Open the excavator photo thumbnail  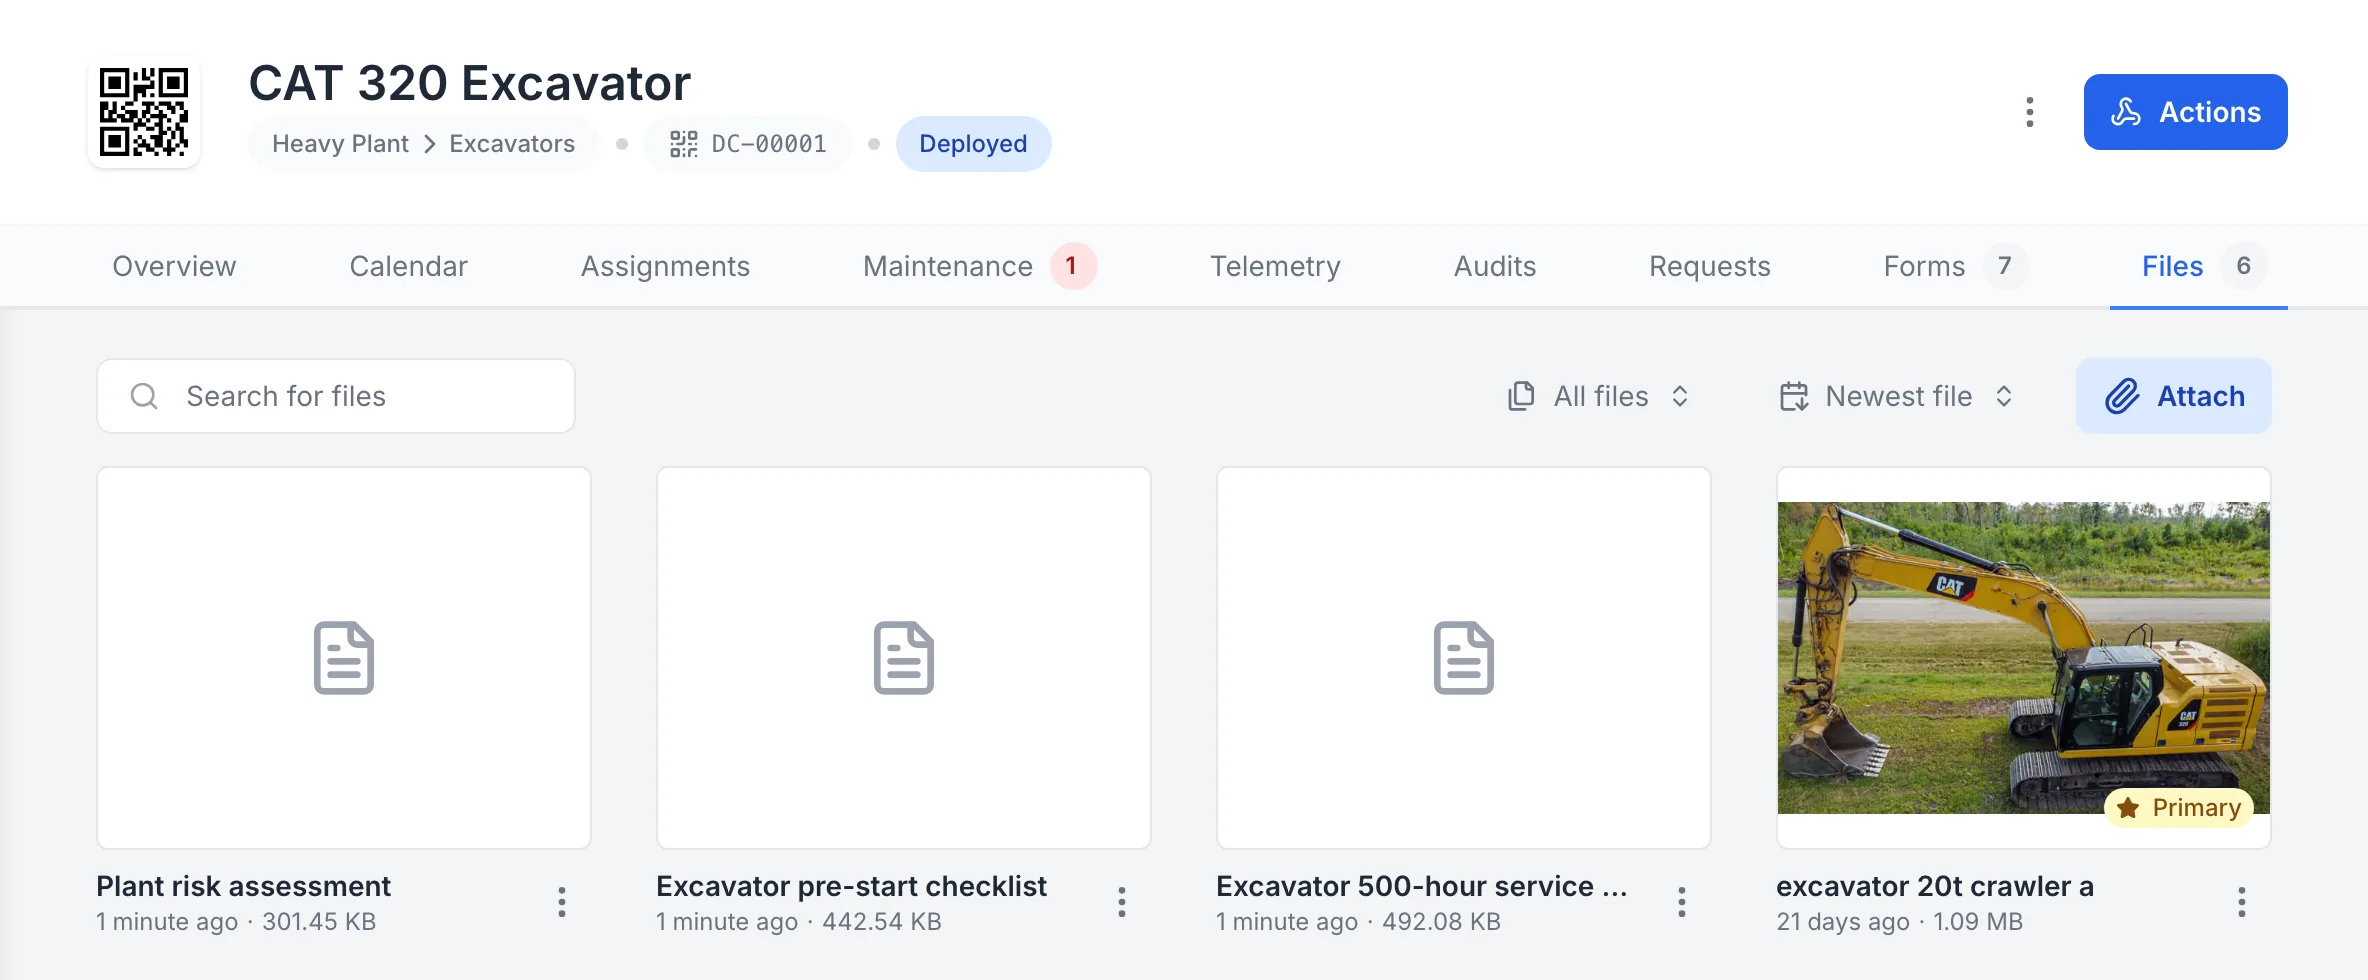(x=2024, y=657)
